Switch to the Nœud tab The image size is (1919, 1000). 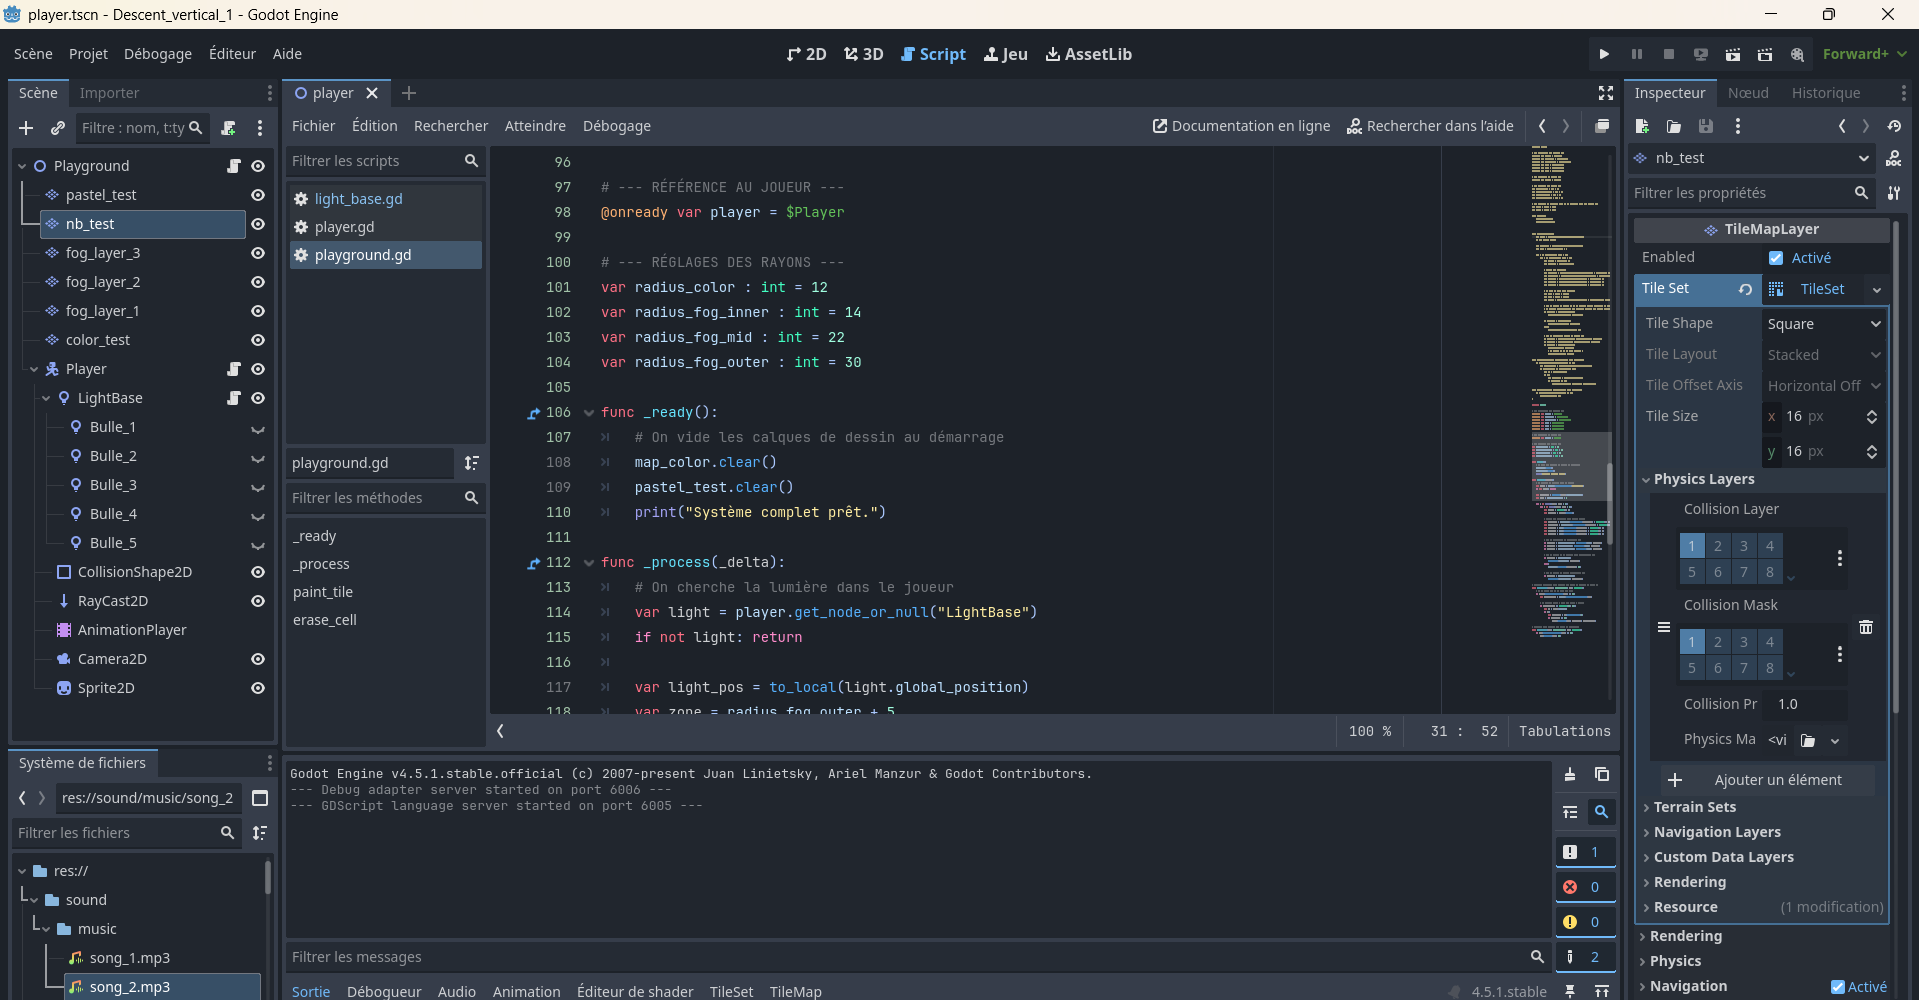point(1748,93)
